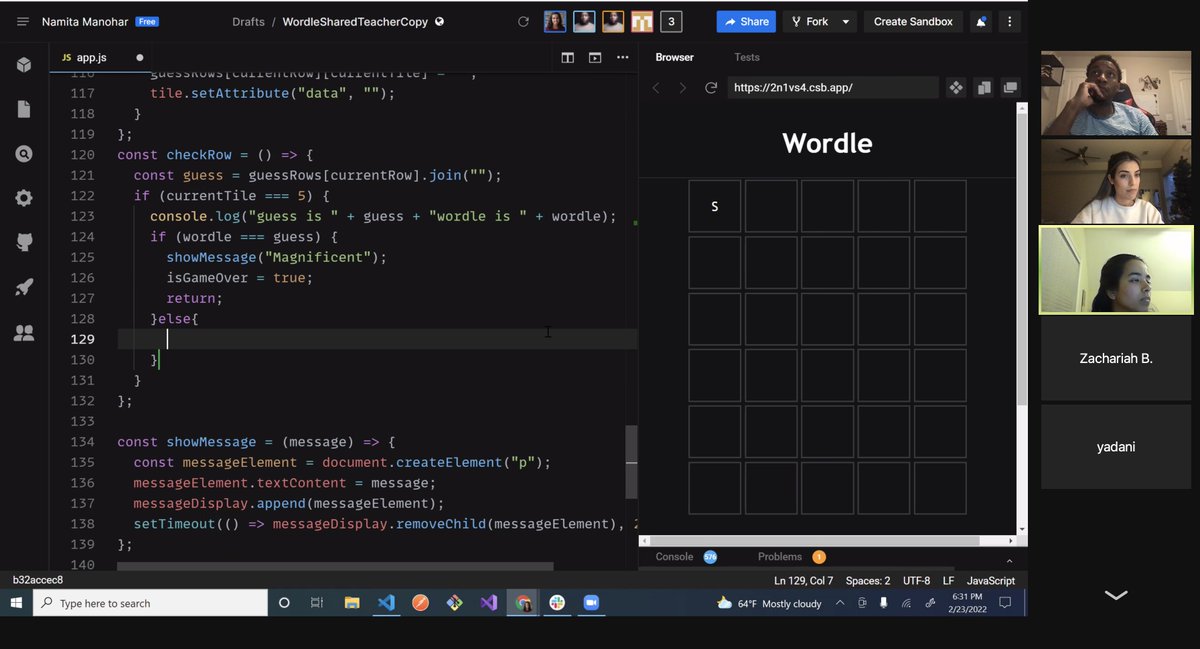
Task: Click the highlighted Zoom participant video
Action: [1117, 270]
